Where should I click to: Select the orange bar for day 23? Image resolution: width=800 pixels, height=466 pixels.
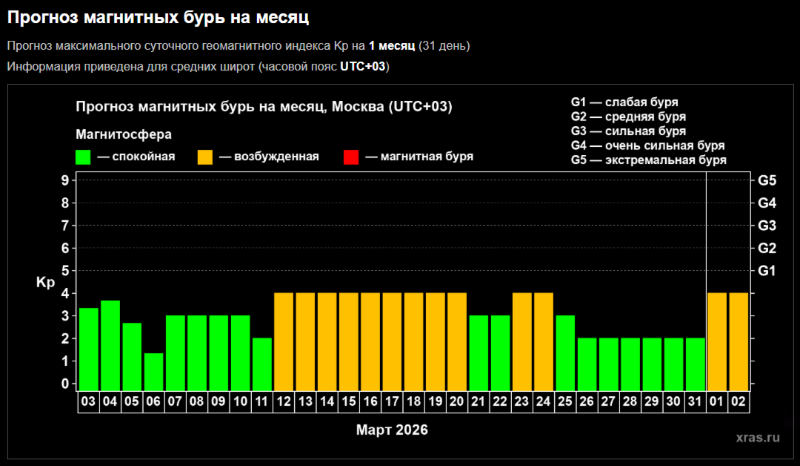point(522,341)
